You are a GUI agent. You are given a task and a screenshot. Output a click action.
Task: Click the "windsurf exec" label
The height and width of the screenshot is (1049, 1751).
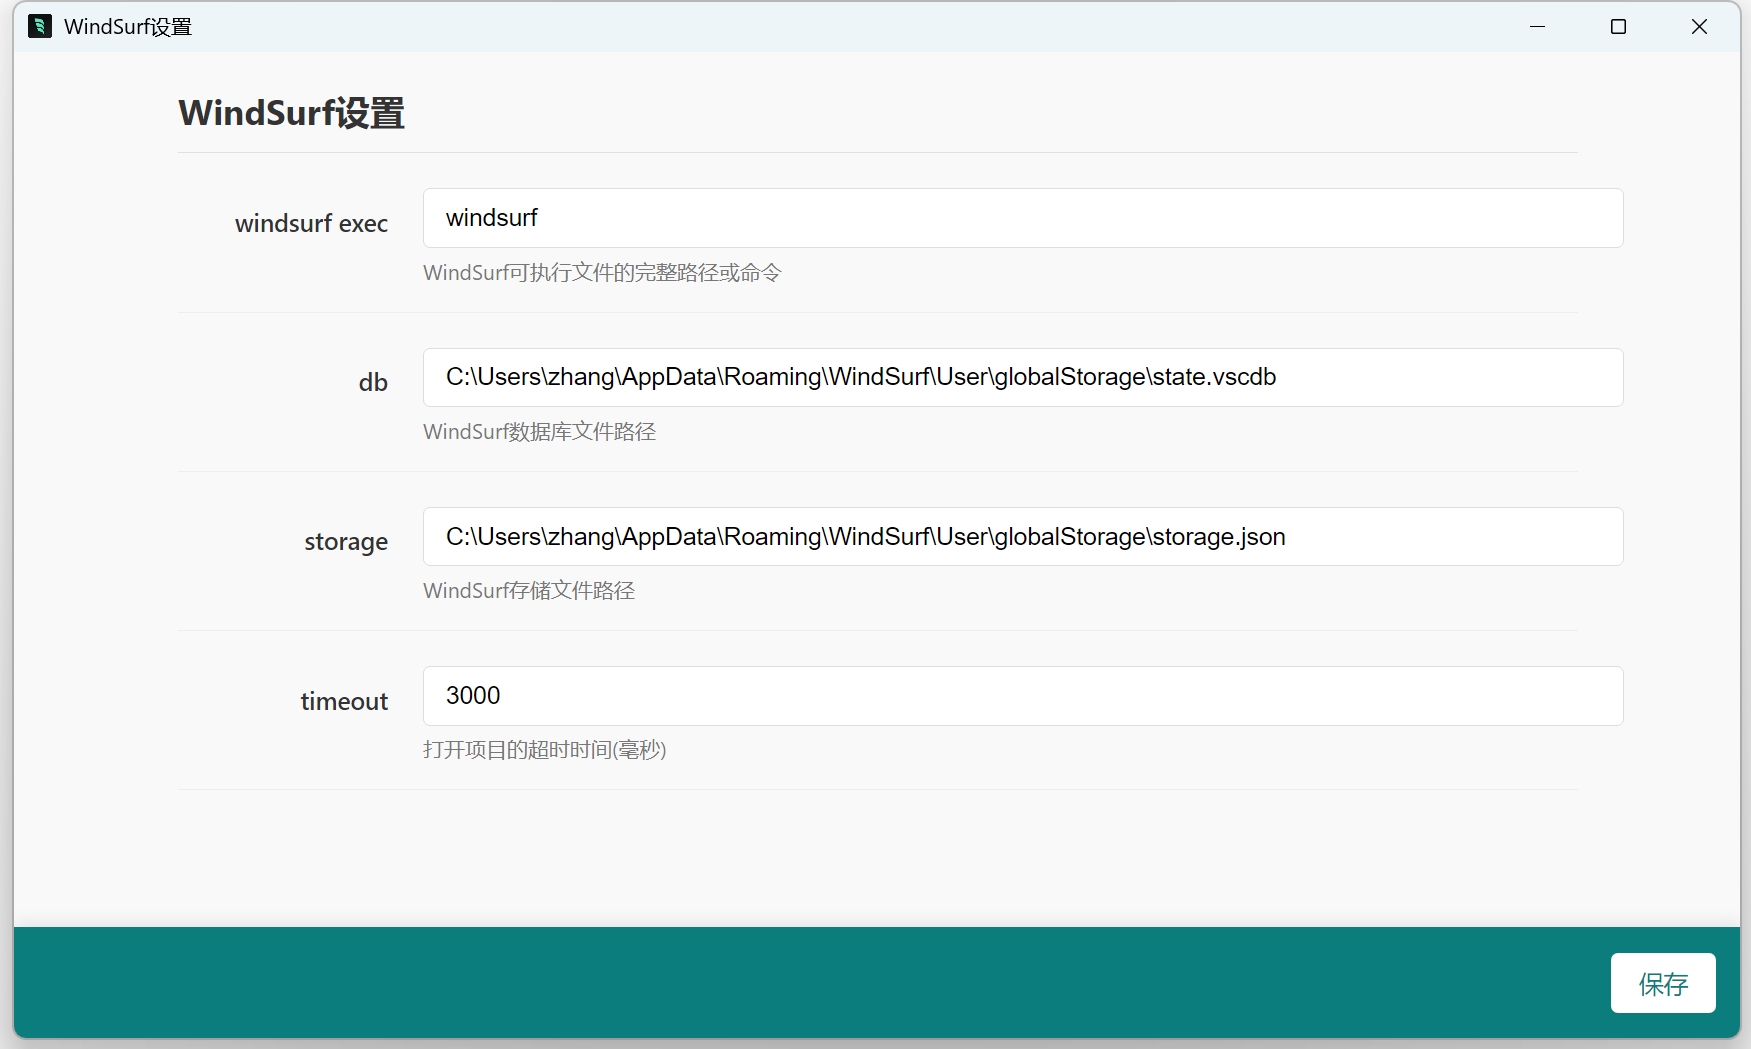click(x=311, y=223)
